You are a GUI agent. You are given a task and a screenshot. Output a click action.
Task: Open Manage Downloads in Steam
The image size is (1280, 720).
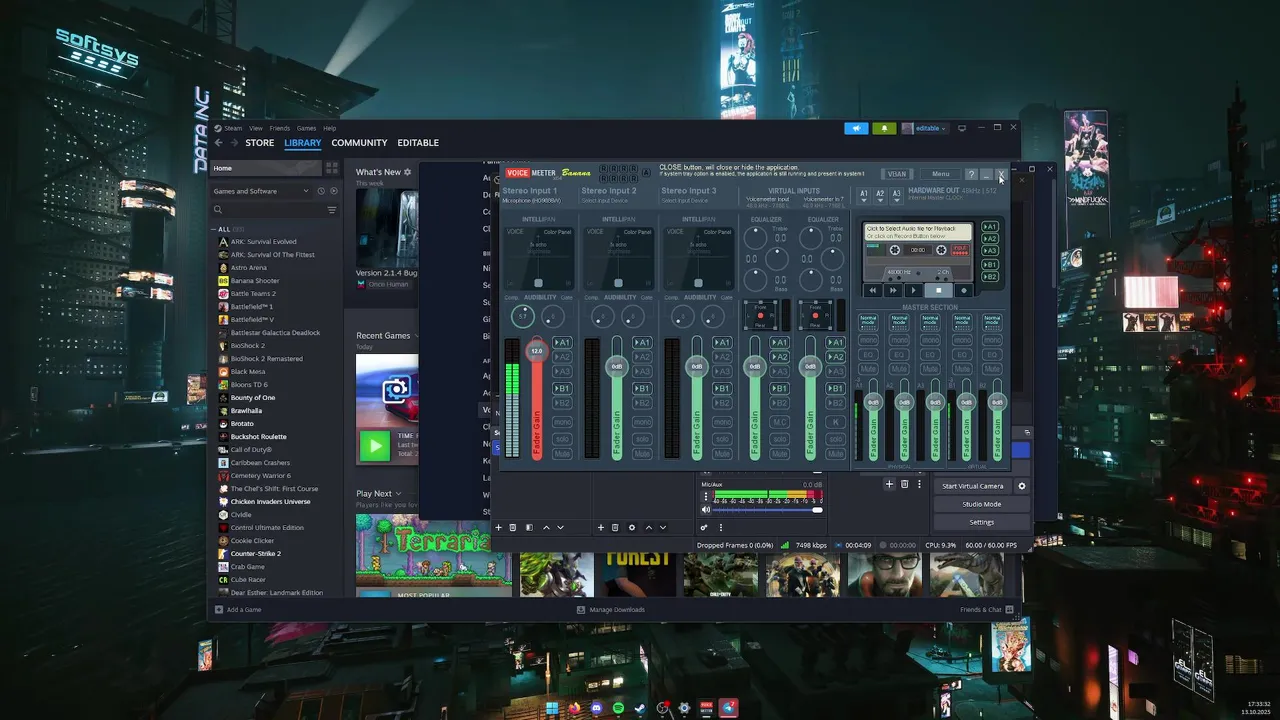pos(611,609)
